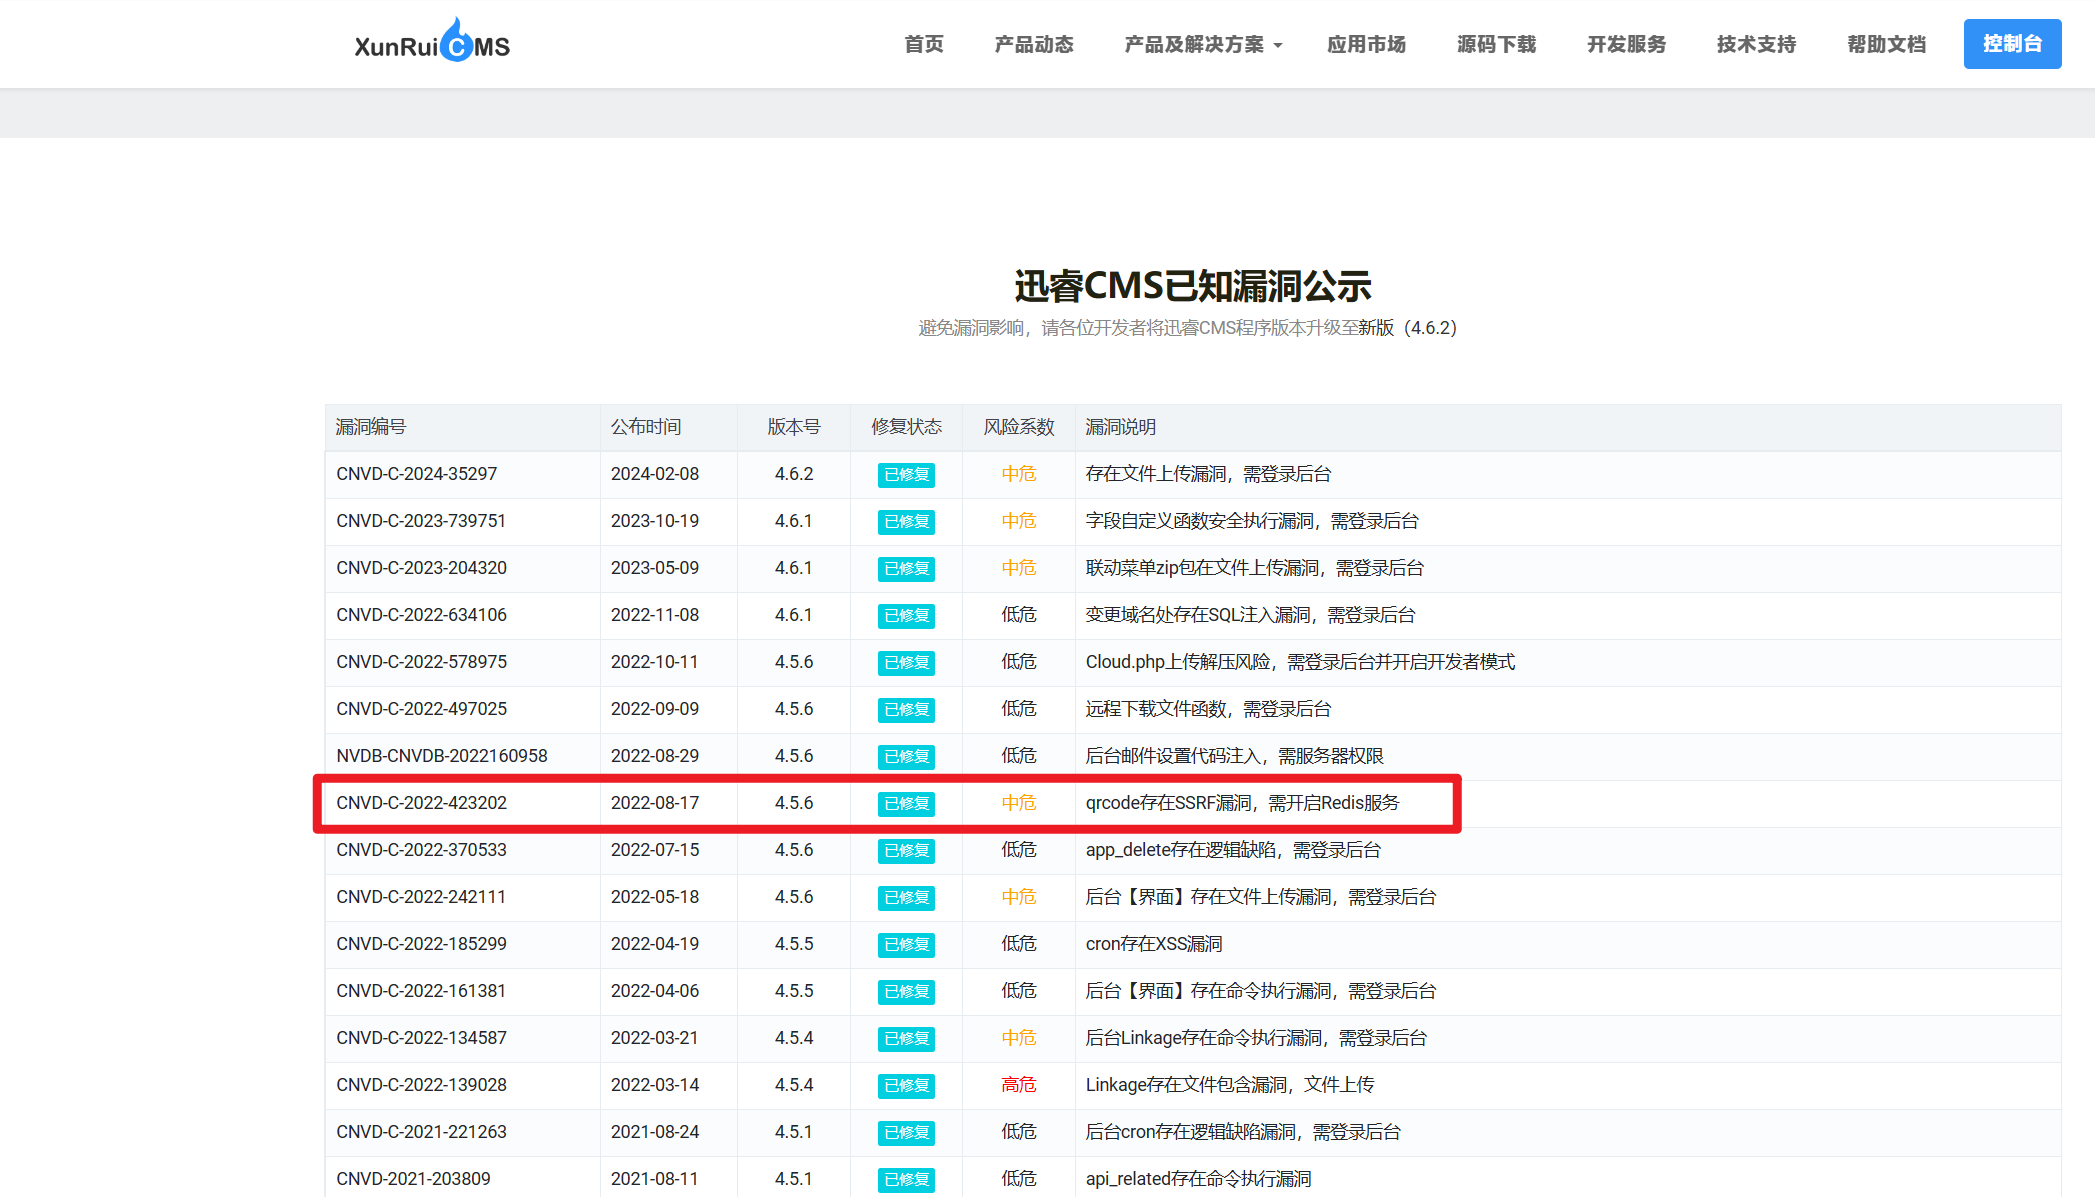
Task: Click 已修复 badge in CNVD-C-2022-242111 row
Action: coord(906,898)
